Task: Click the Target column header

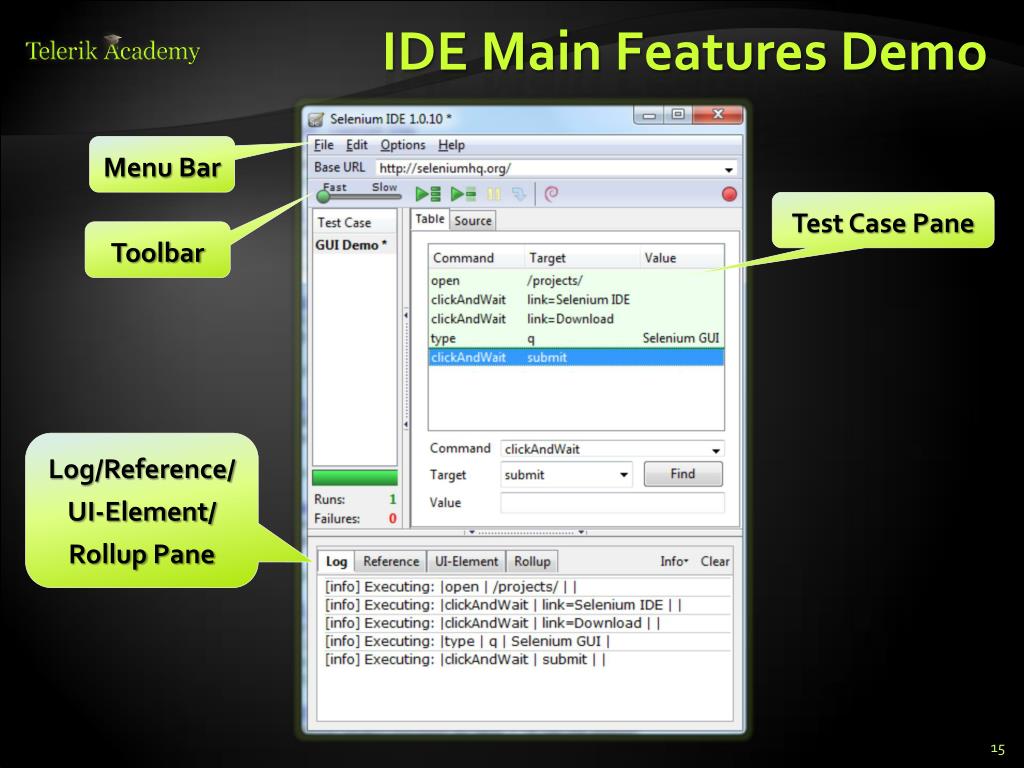Action: [x=582, y=258]
